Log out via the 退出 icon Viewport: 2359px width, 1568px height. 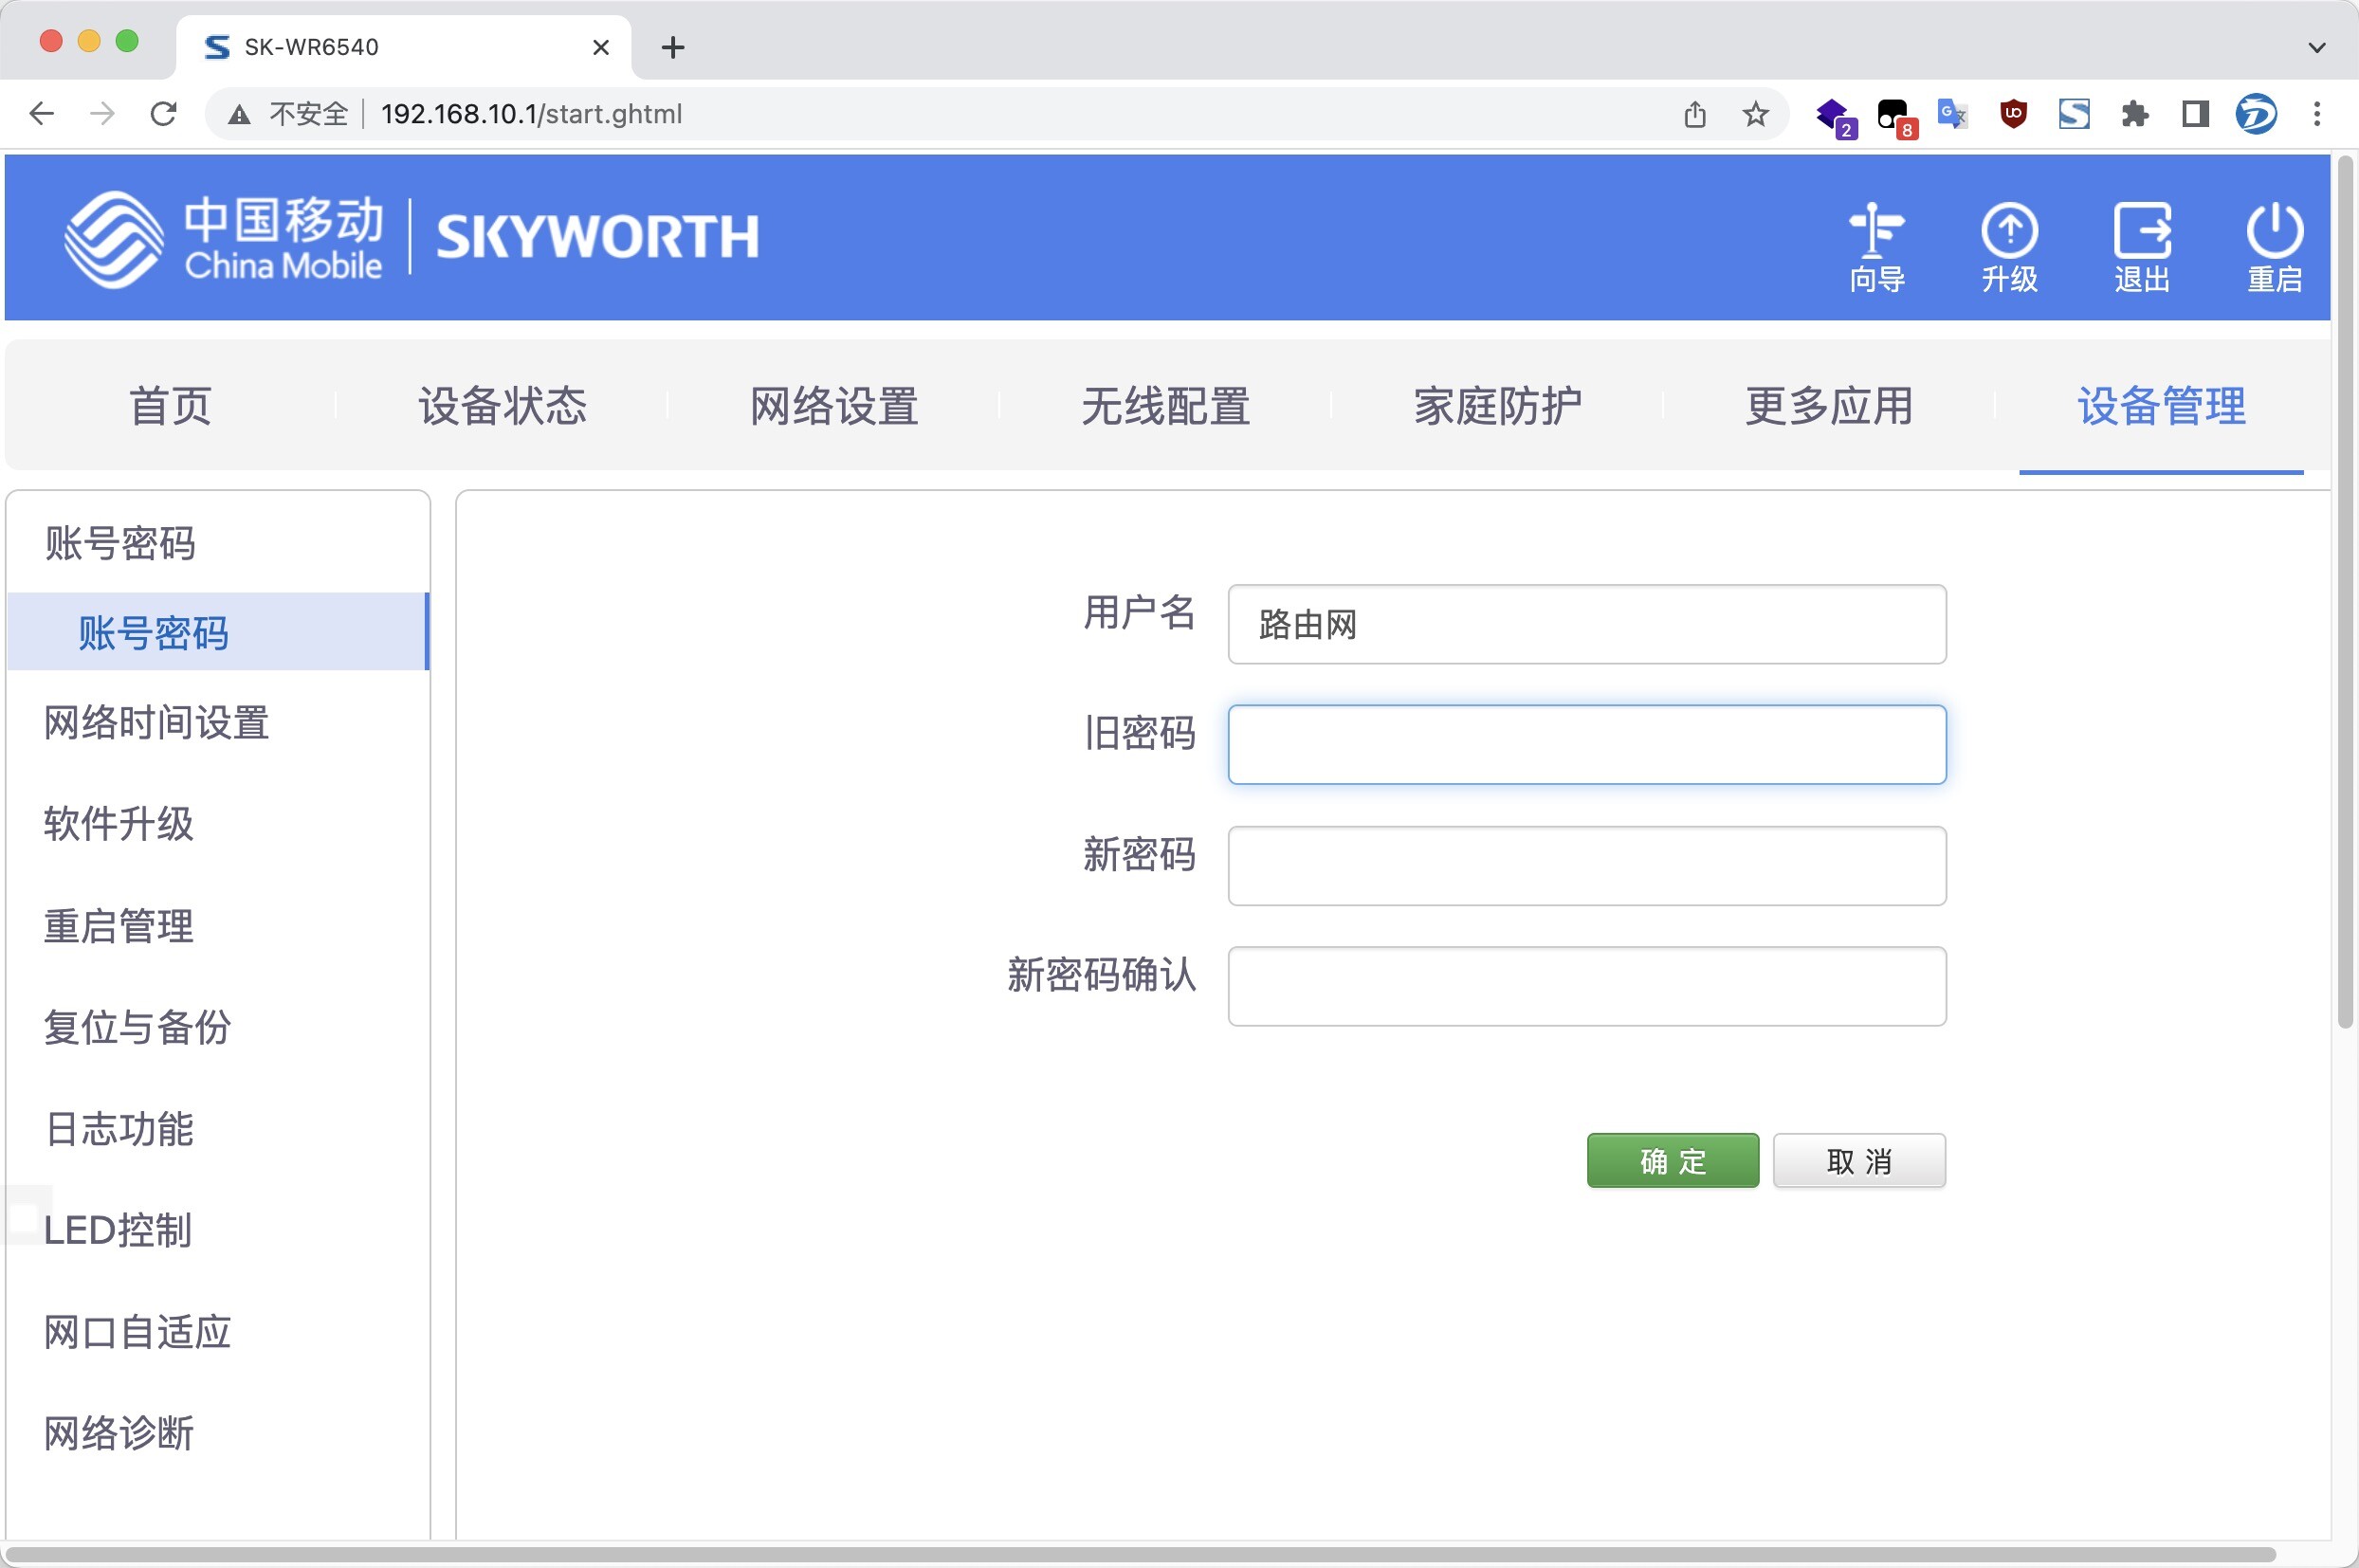click(x=2142, y=245)
